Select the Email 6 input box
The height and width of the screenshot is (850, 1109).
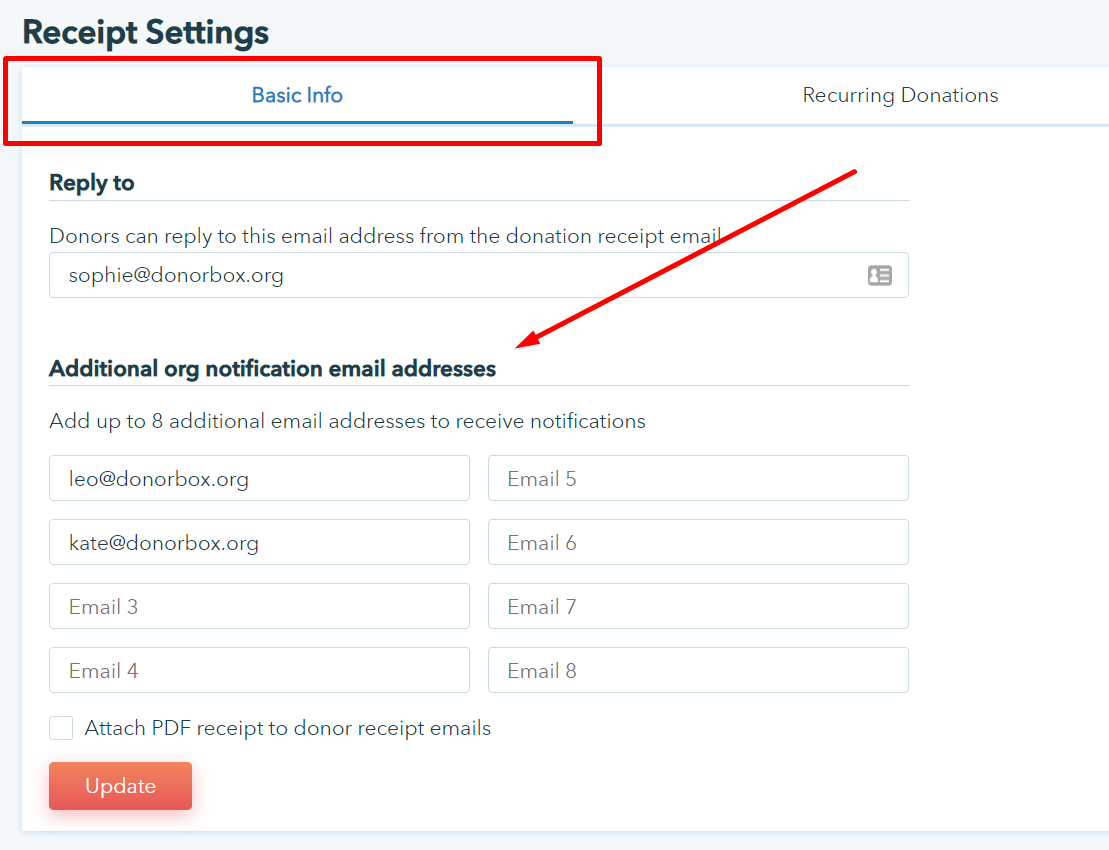(698, 542)
